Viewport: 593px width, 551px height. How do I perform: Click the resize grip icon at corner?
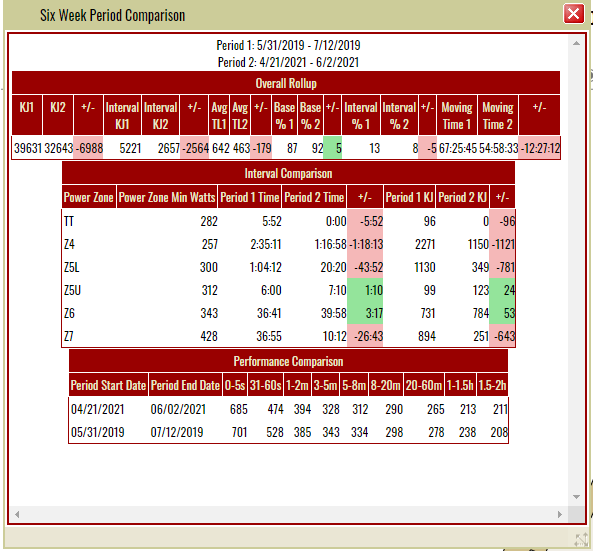click(581, 540)
